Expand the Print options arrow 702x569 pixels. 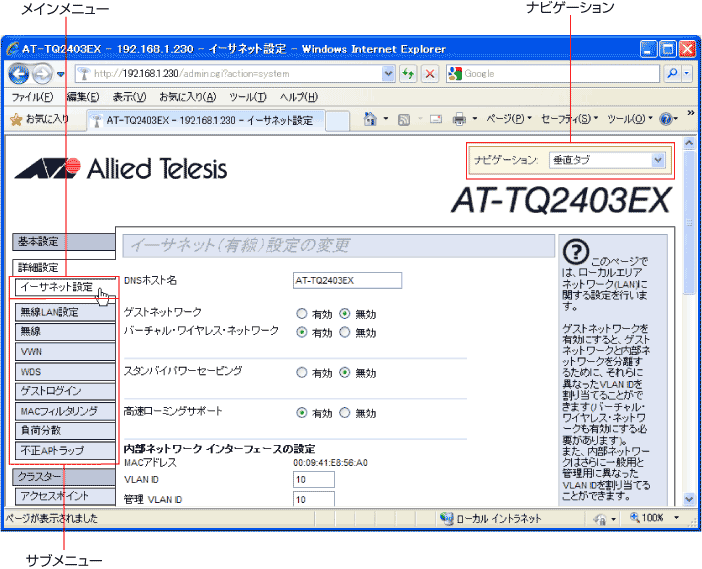click(475, 119)
